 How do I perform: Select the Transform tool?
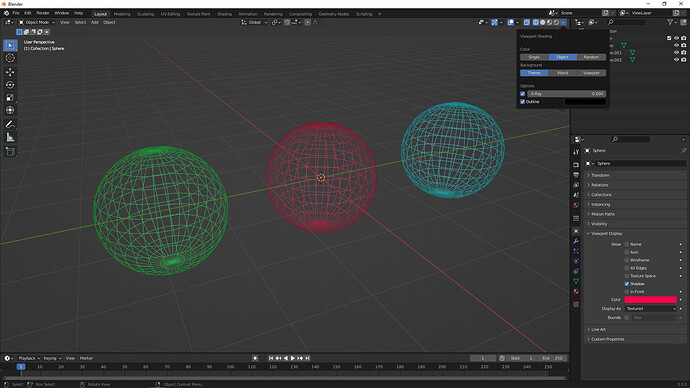tap(10, 110)
